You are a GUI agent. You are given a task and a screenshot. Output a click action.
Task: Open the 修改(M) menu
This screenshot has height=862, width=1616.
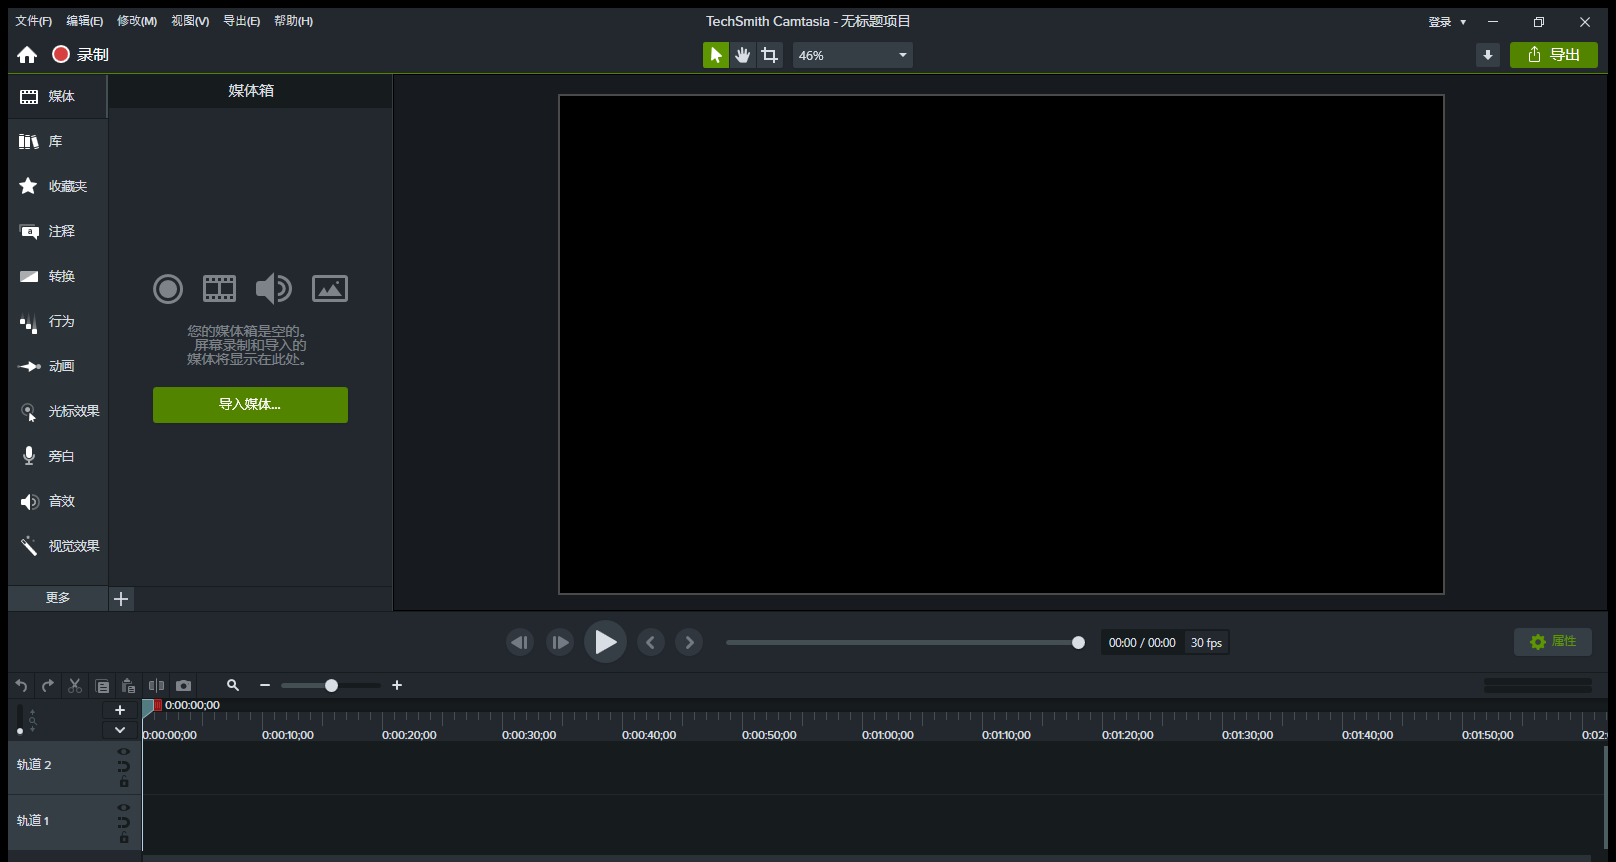137,21
